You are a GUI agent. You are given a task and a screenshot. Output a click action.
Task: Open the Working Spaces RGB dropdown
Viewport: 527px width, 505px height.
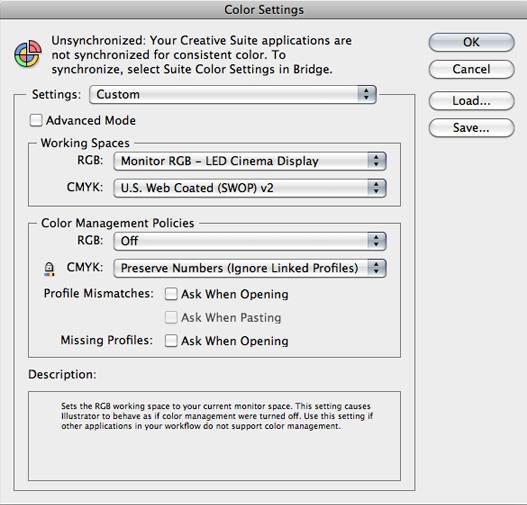[x=250, y=161]
